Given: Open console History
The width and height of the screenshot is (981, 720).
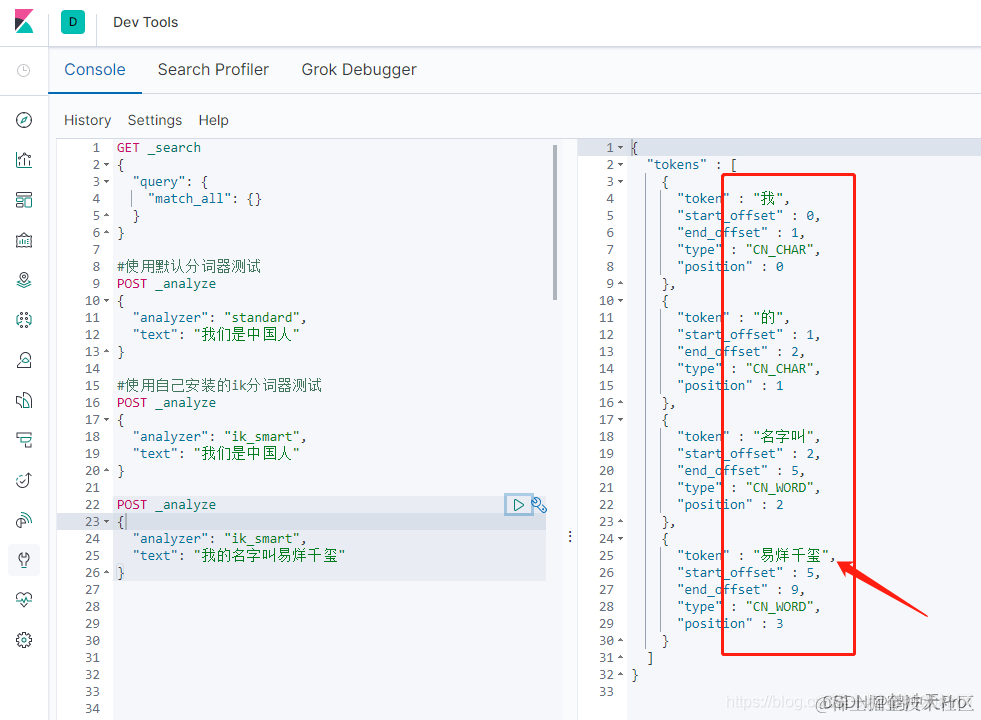Looking at the screenshot, I should pyautogui.click(x=88, y=120).
